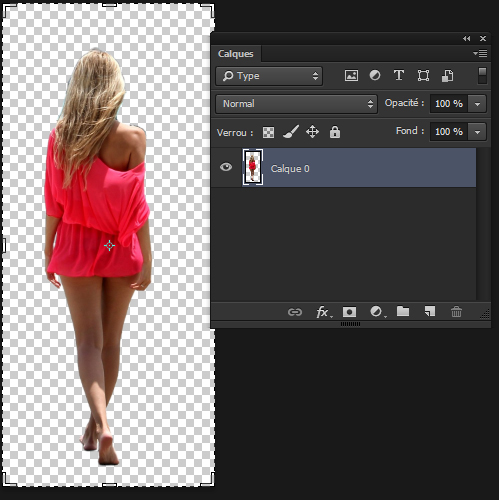This screenshot has height=500, width=499.
Task: Close the Calques panel
Action: tap(483, 39)
